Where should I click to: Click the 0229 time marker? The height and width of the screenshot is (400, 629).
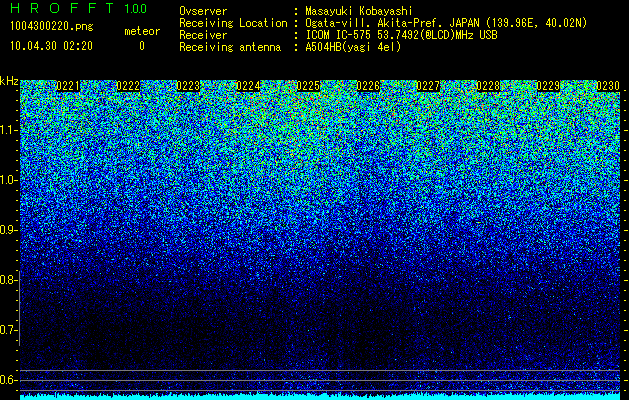pos(548,86)
